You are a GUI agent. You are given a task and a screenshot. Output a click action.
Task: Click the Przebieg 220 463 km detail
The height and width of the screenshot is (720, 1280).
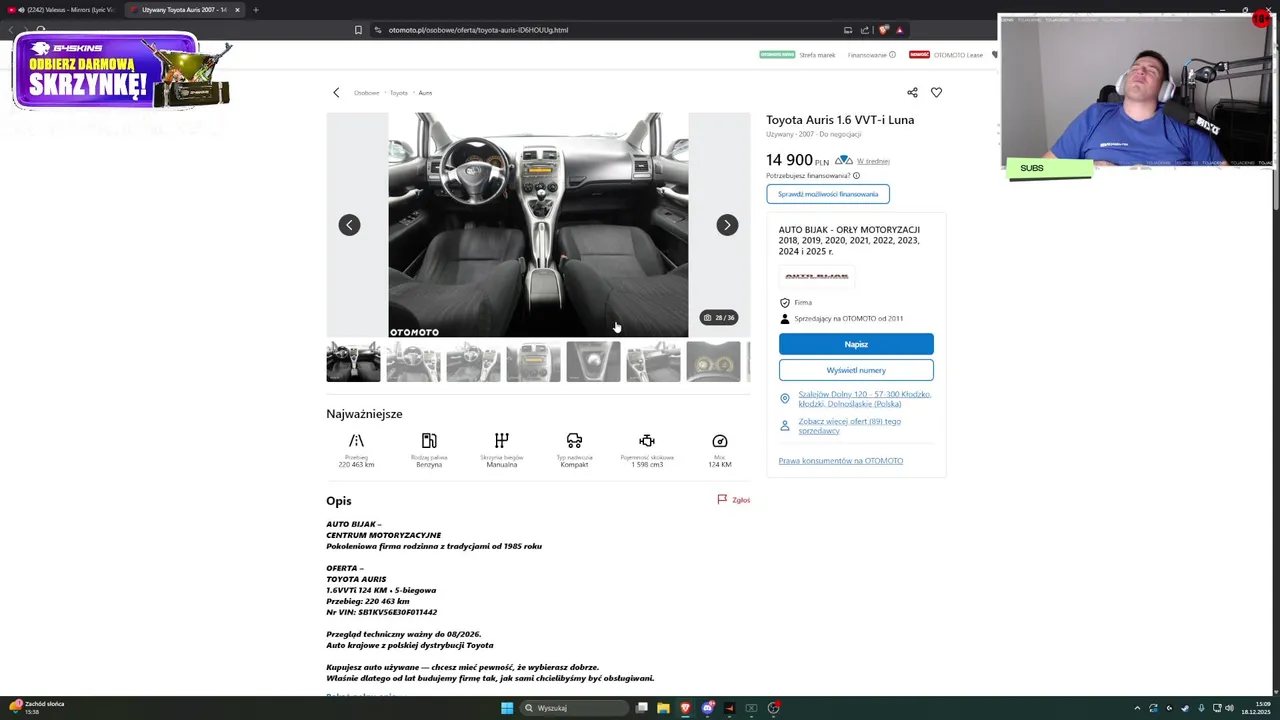pos(356,450)
